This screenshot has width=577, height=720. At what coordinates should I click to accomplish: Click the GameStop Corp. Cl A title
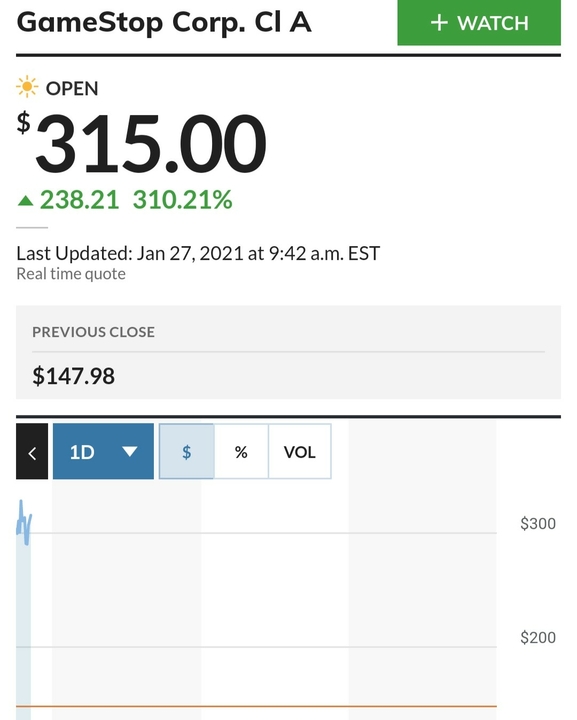click(164, 22)
